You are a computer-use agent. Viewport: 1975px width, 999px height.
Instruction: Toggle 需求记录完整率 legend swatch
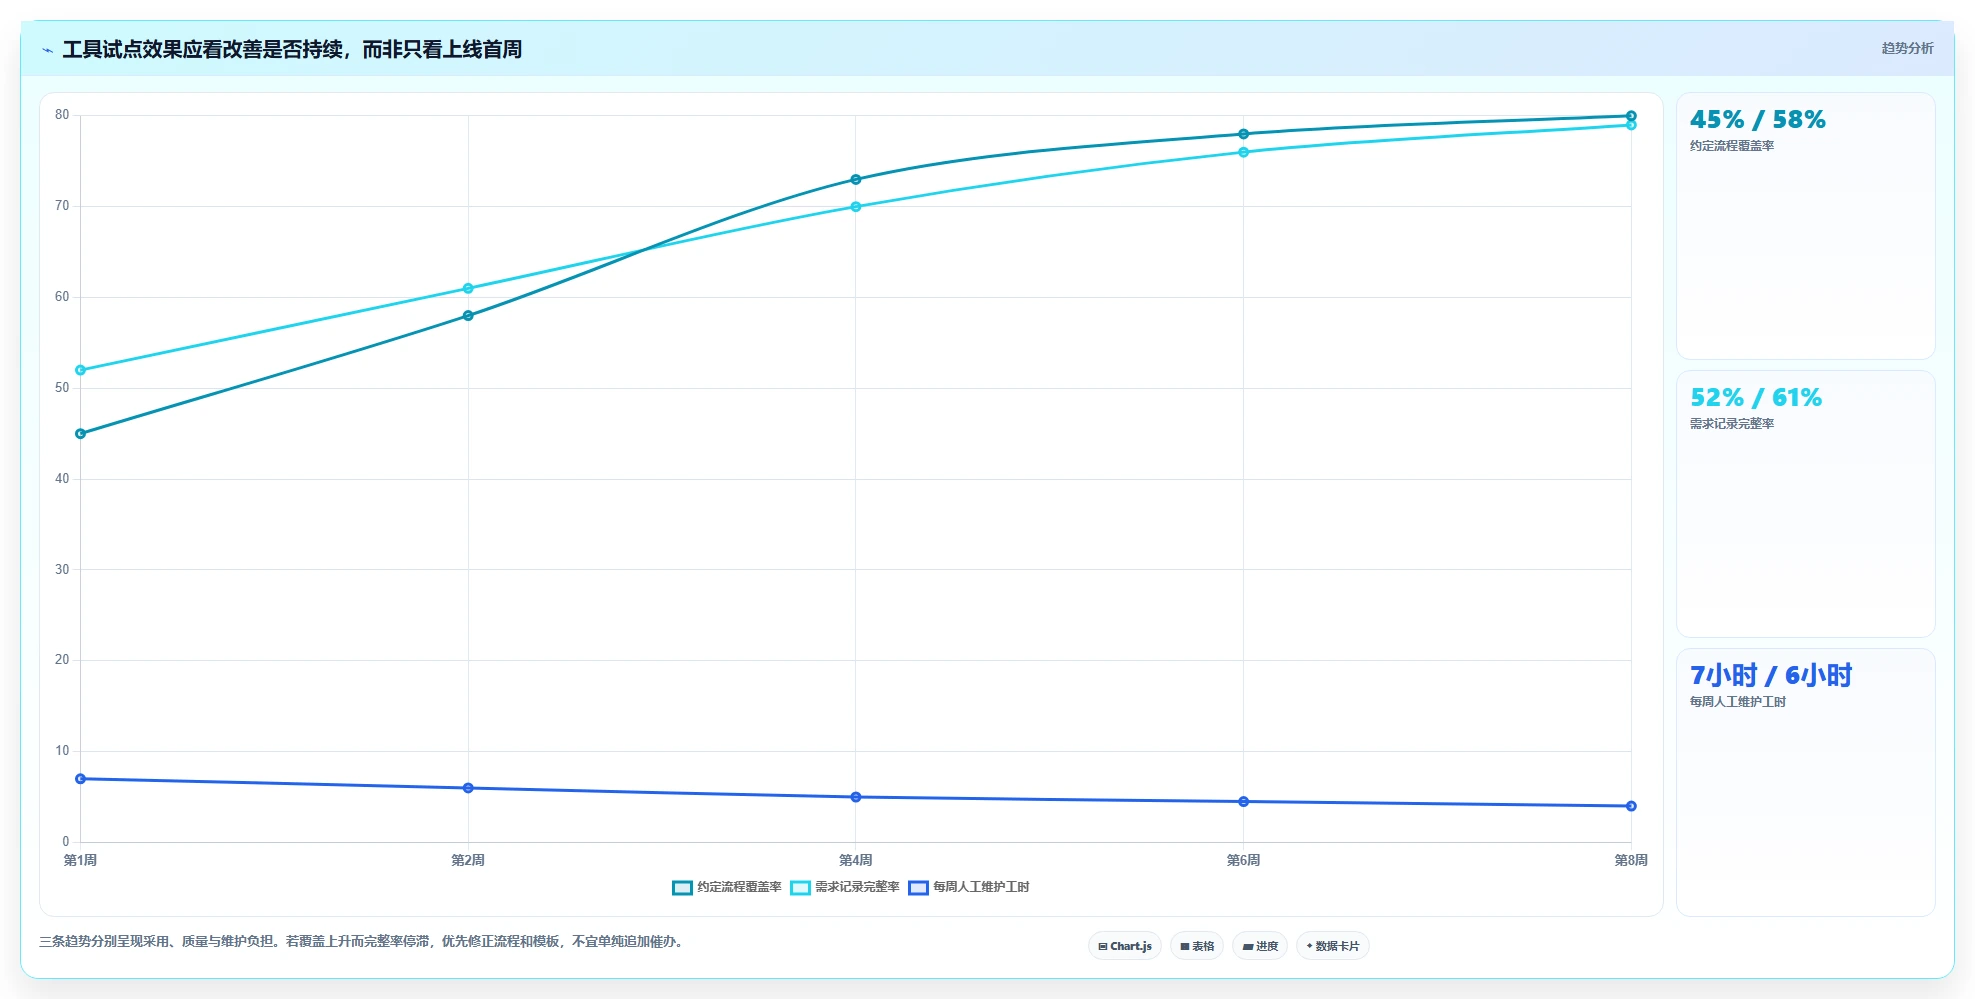point(800,888)
